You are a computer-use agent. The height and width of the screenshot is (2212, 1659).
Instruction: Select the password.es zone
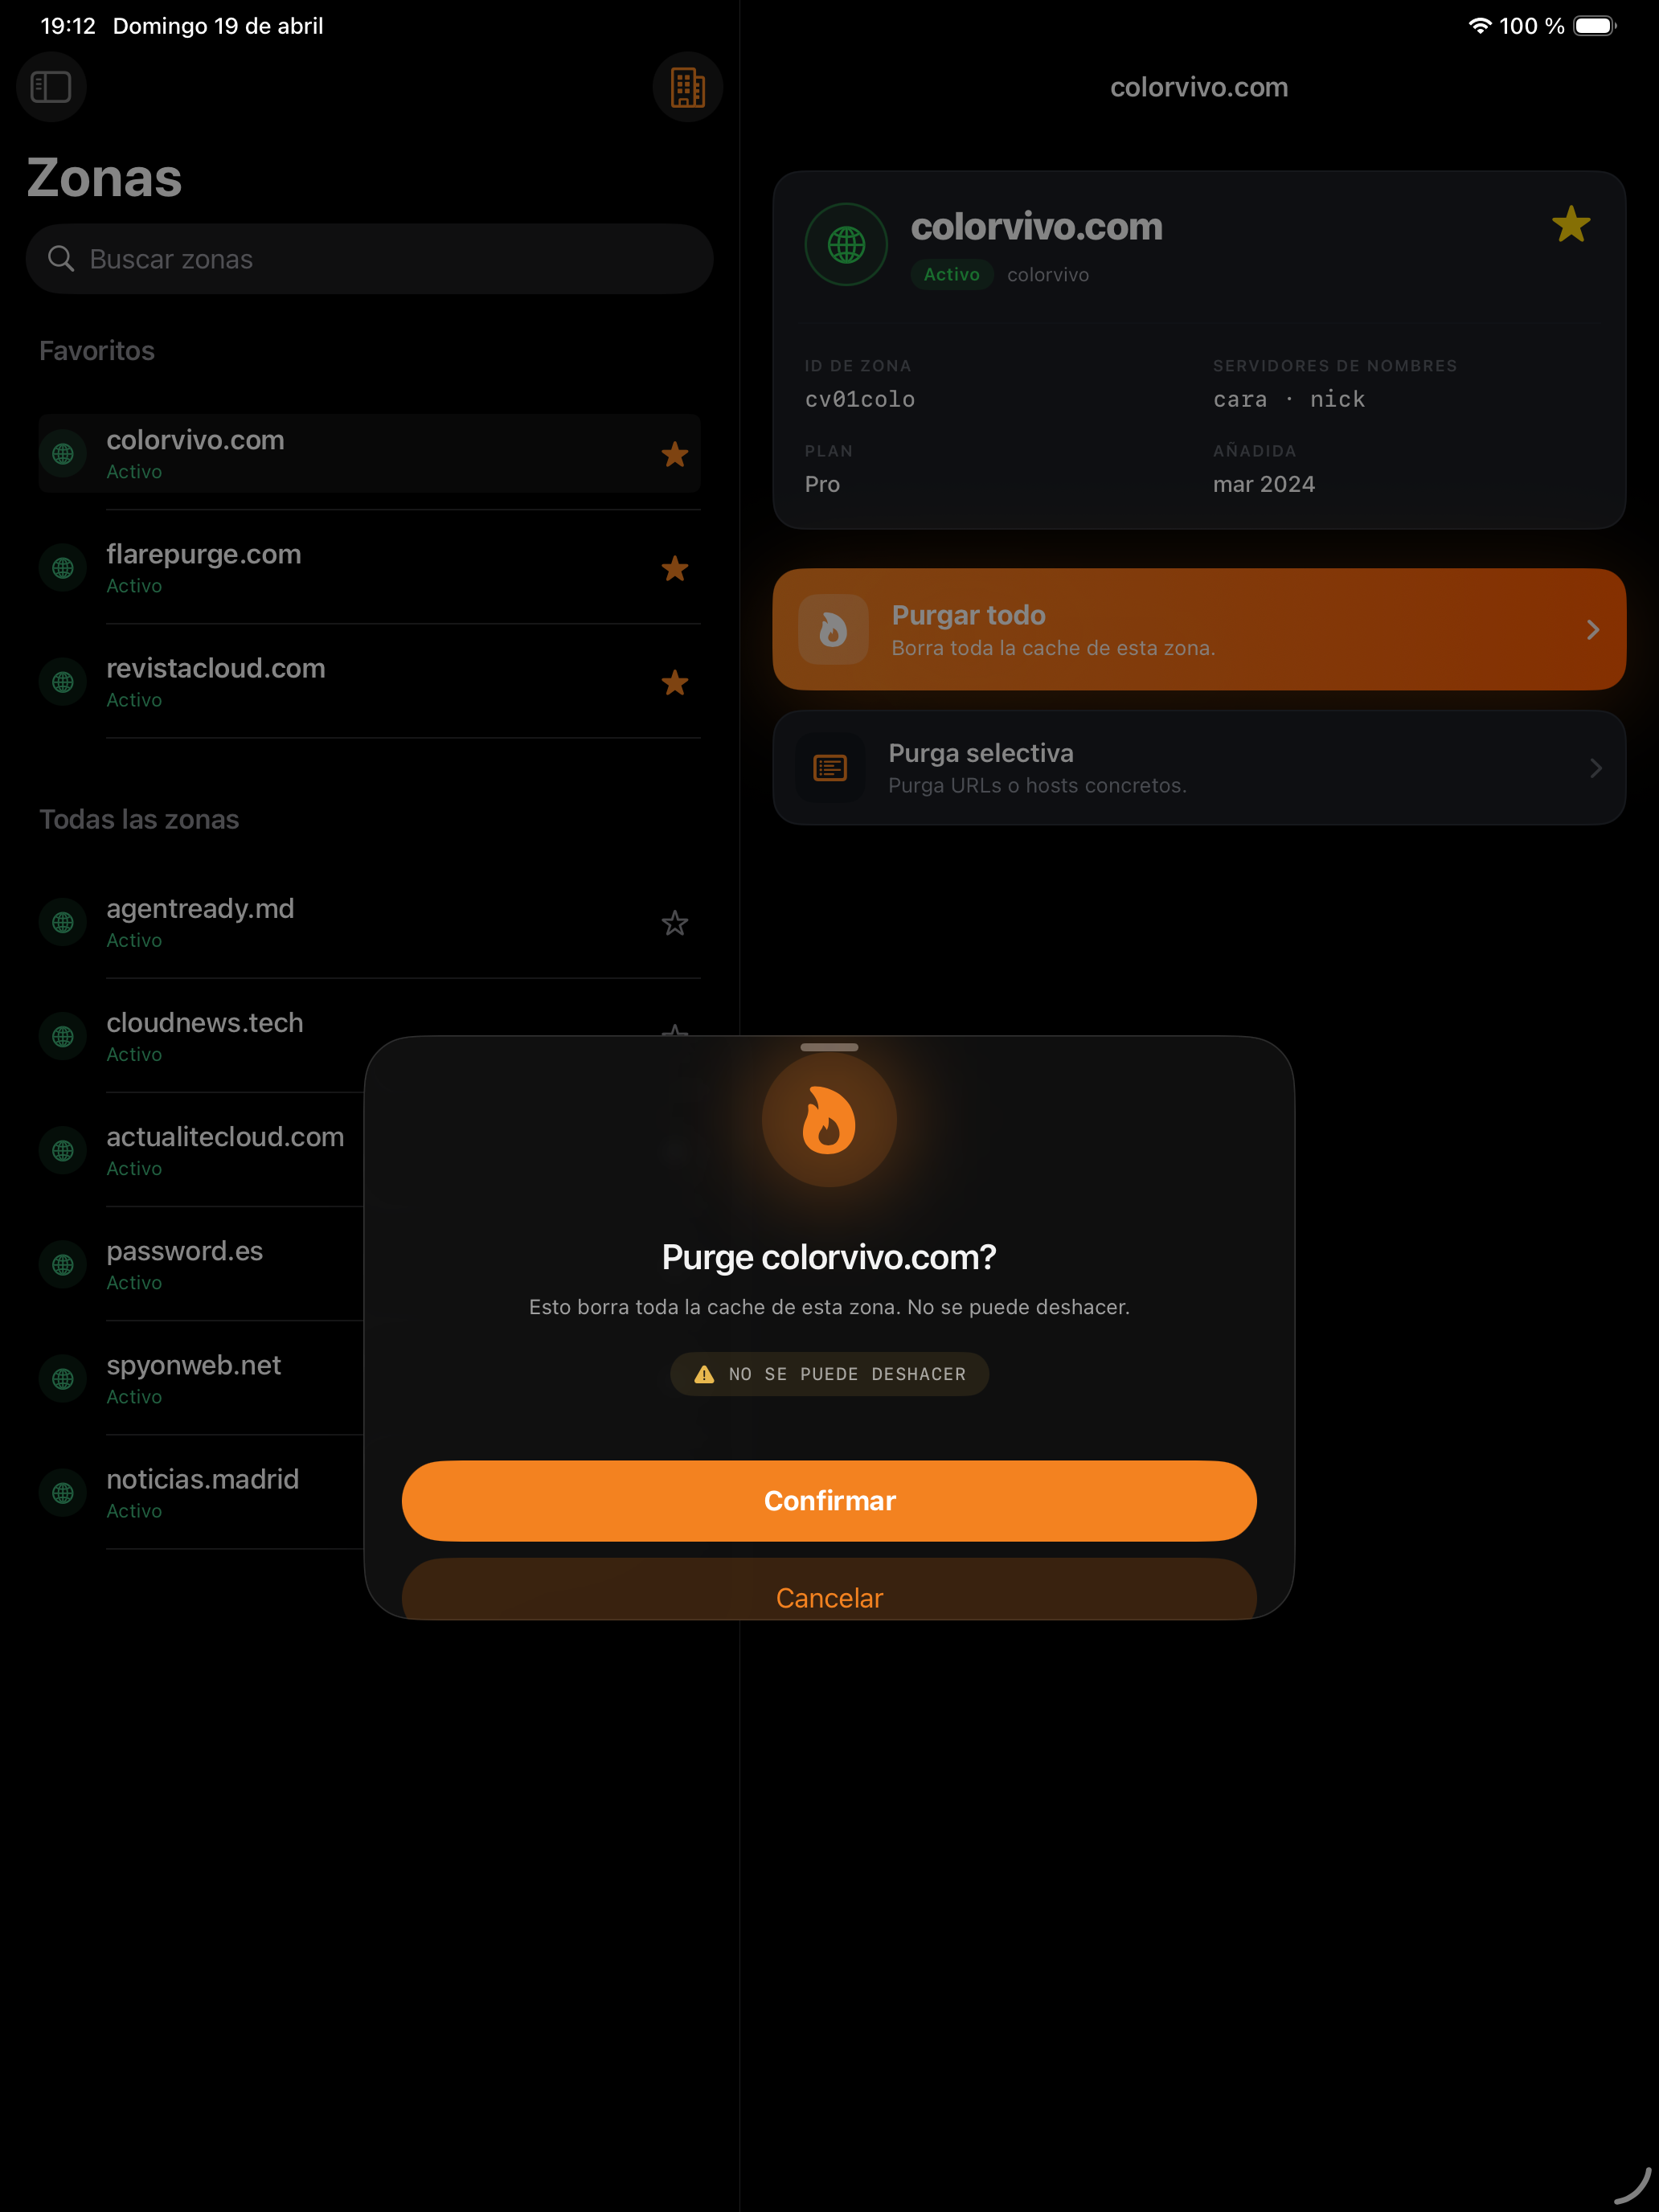185,1264
